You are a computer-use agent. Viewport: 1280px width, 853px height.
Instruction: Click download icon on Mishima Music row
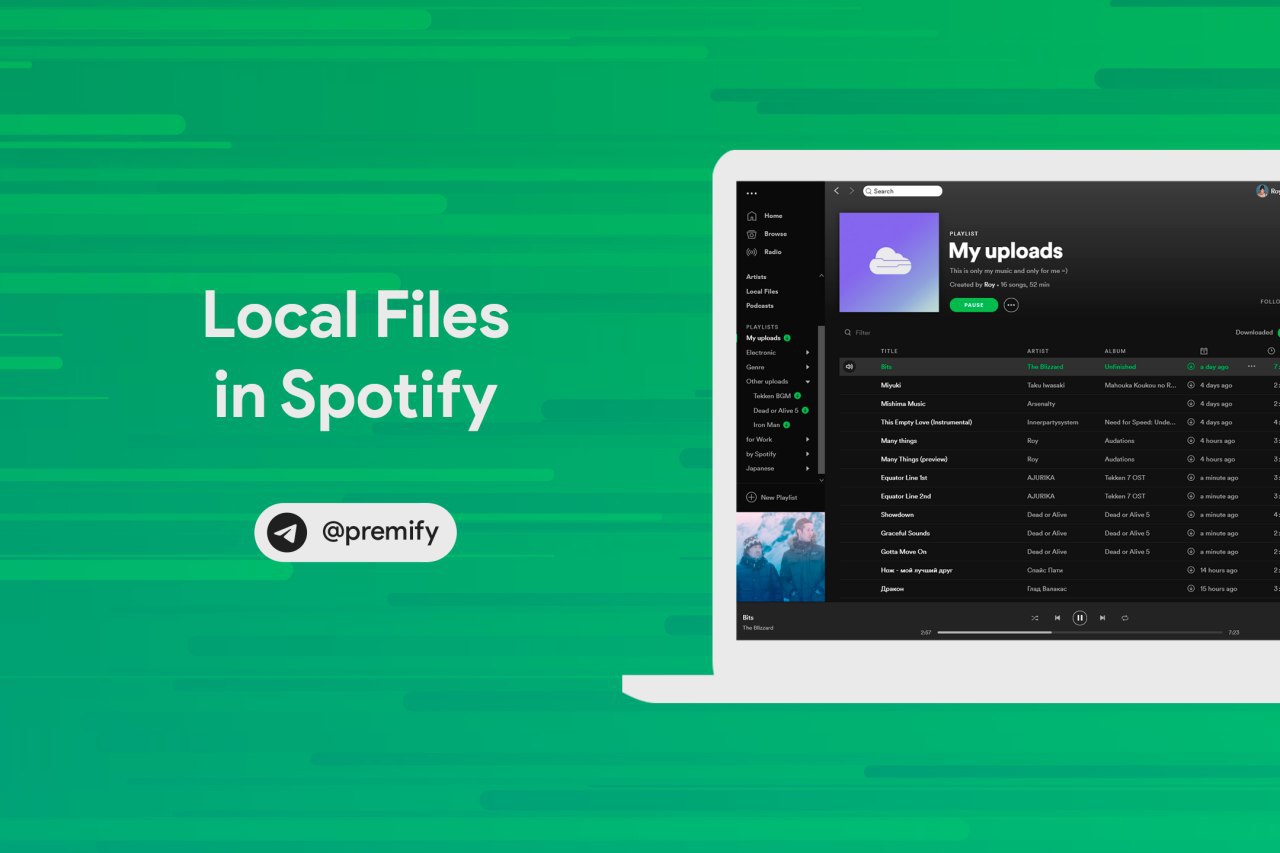(x=1191, y=404)
